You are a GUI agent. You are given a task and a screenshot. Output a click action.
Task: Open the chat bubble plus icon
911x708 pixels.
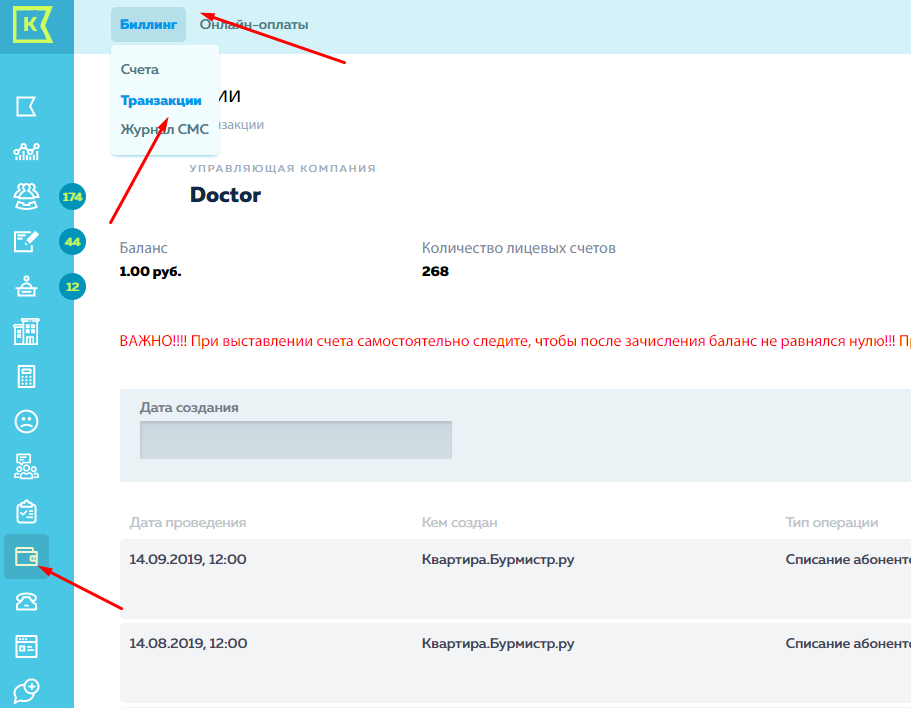pos(26,690)
